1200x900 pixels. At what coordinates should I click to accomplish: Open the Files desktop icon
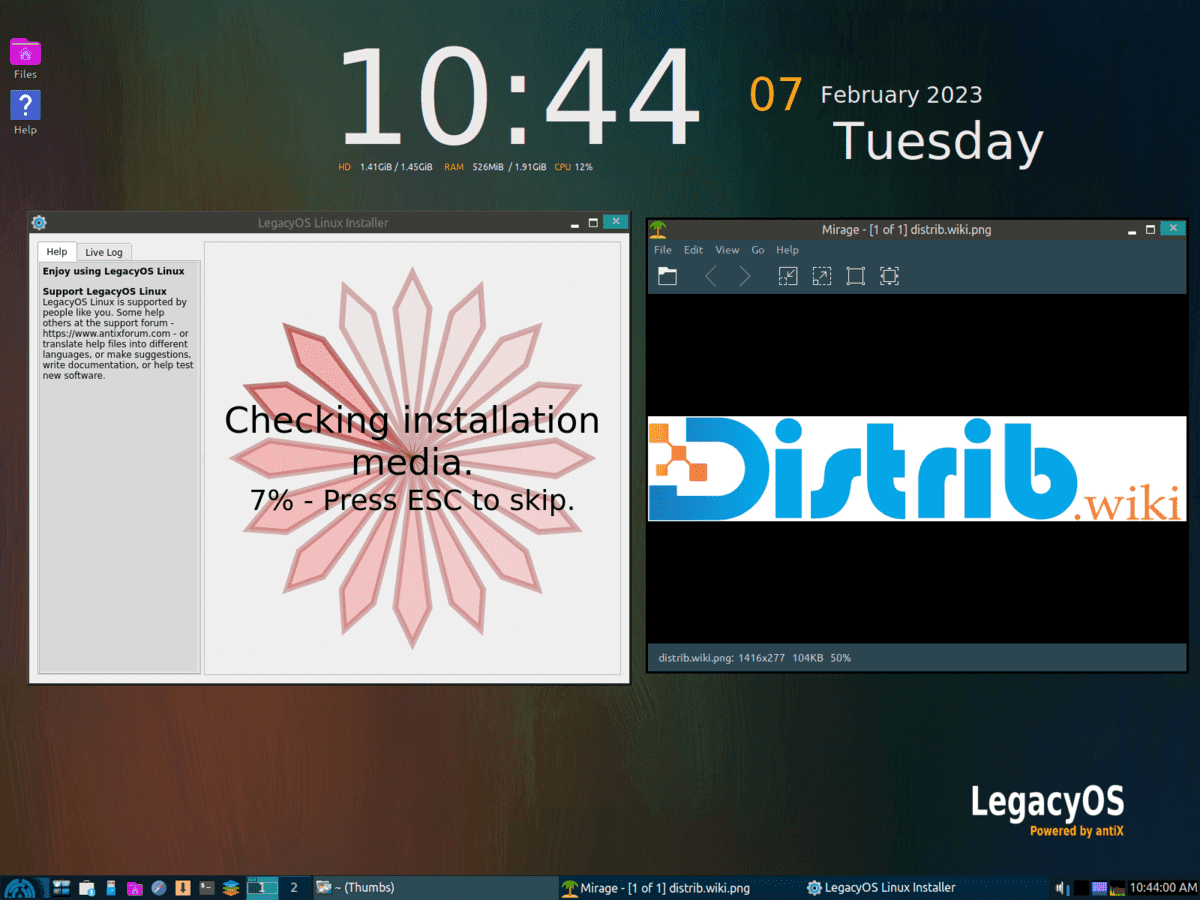click(25, 58)
